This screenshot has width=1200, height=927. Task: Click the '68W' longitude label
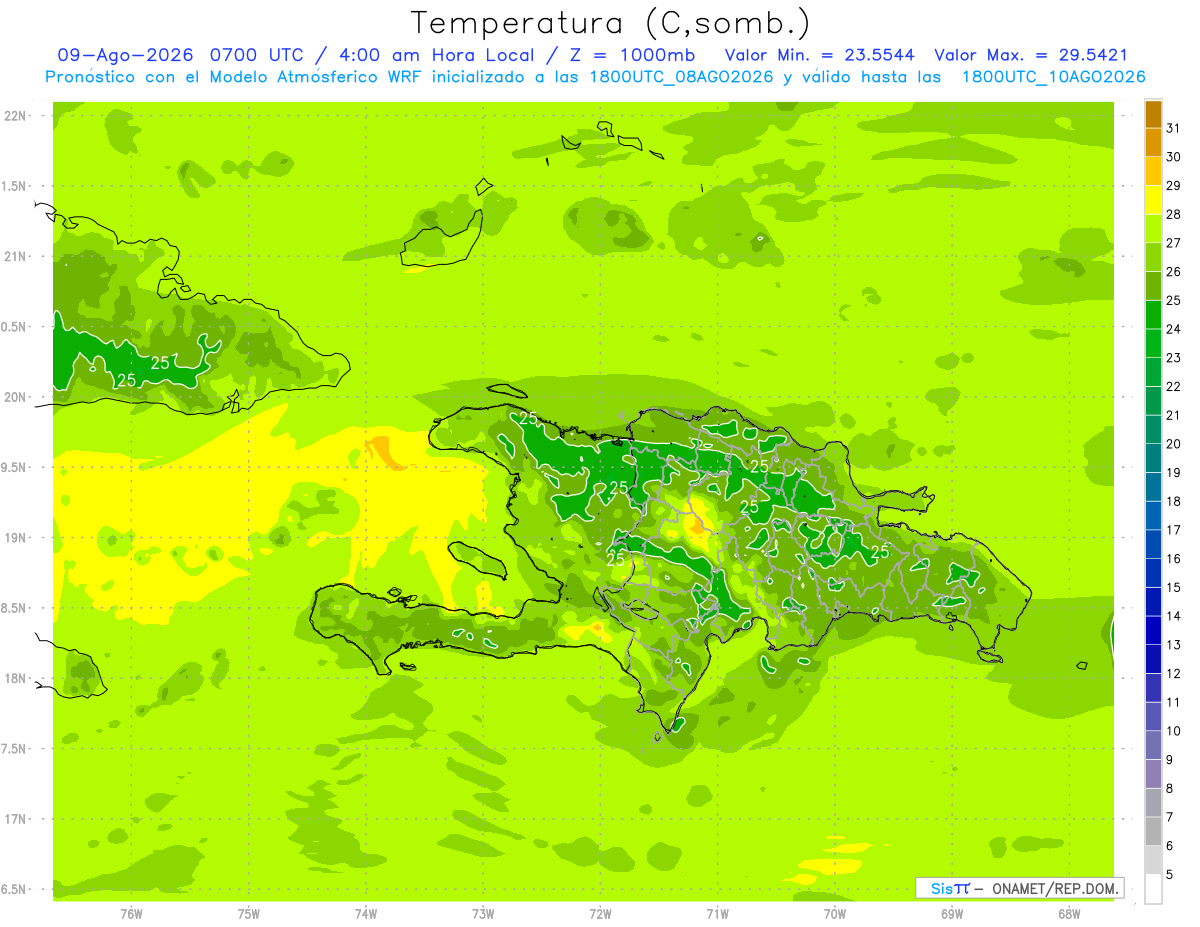(x=1069, y=913)
